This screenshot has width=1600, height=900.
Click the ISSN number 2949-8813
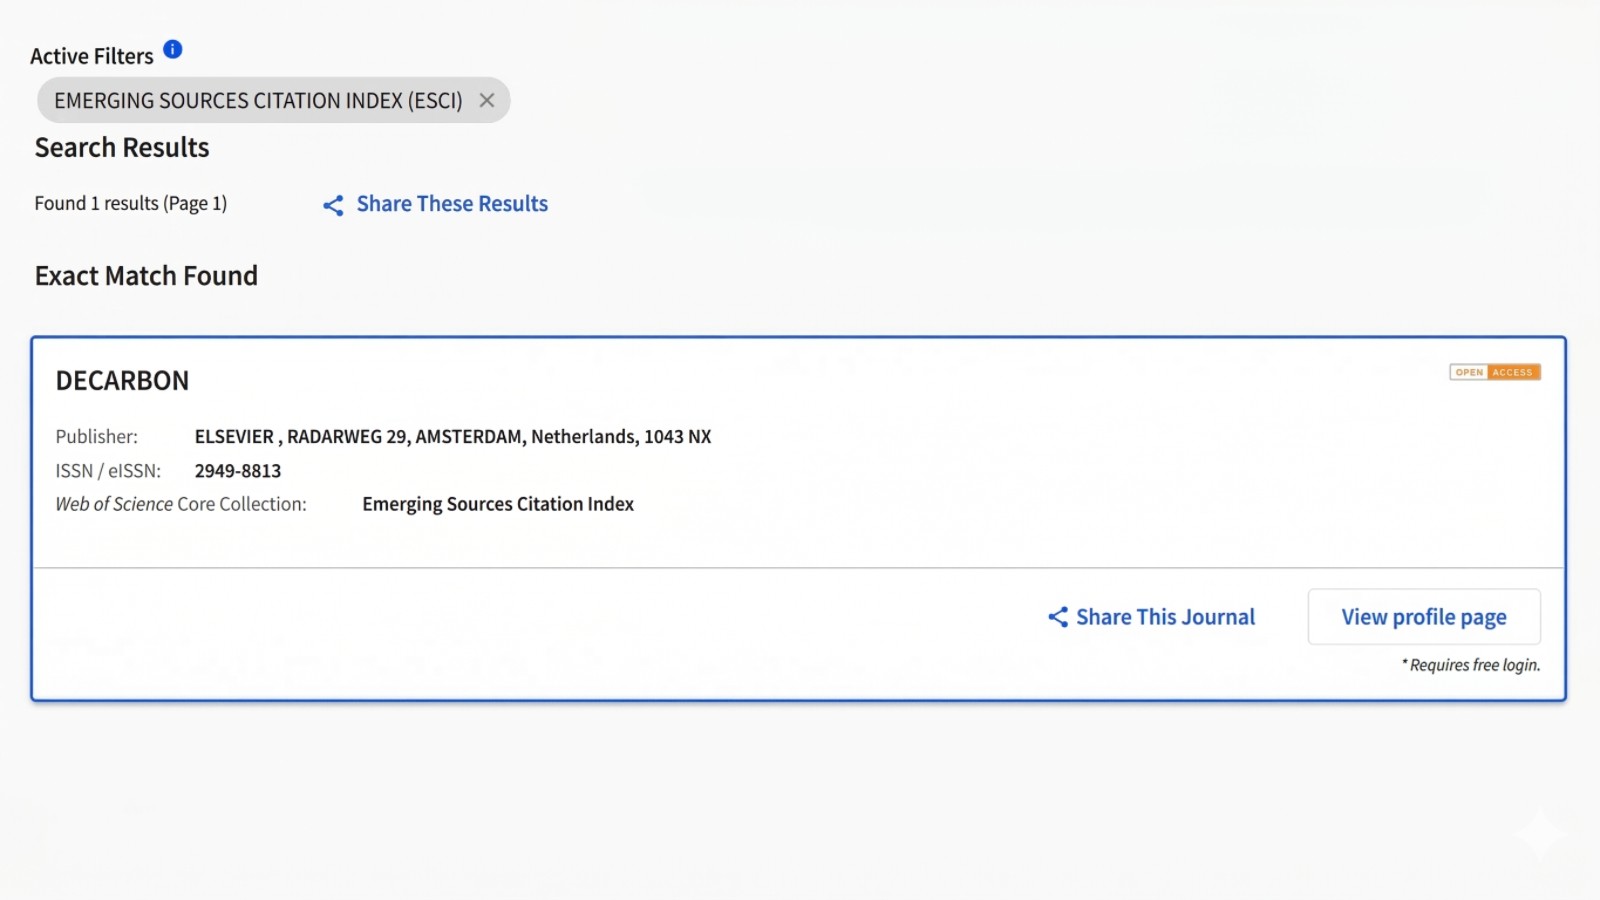pyautogui.click(x=238, y=471)
